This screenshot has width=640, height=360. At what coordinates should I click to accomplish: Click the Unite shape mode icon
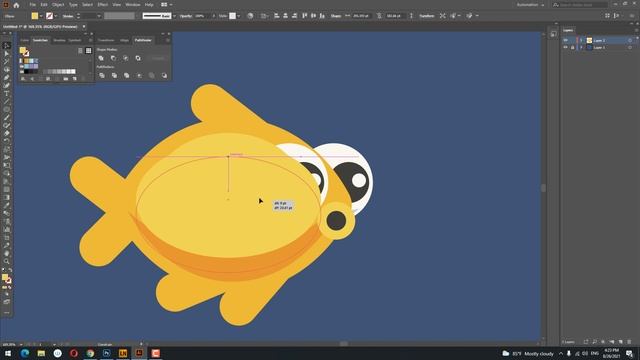click(101, 58)
